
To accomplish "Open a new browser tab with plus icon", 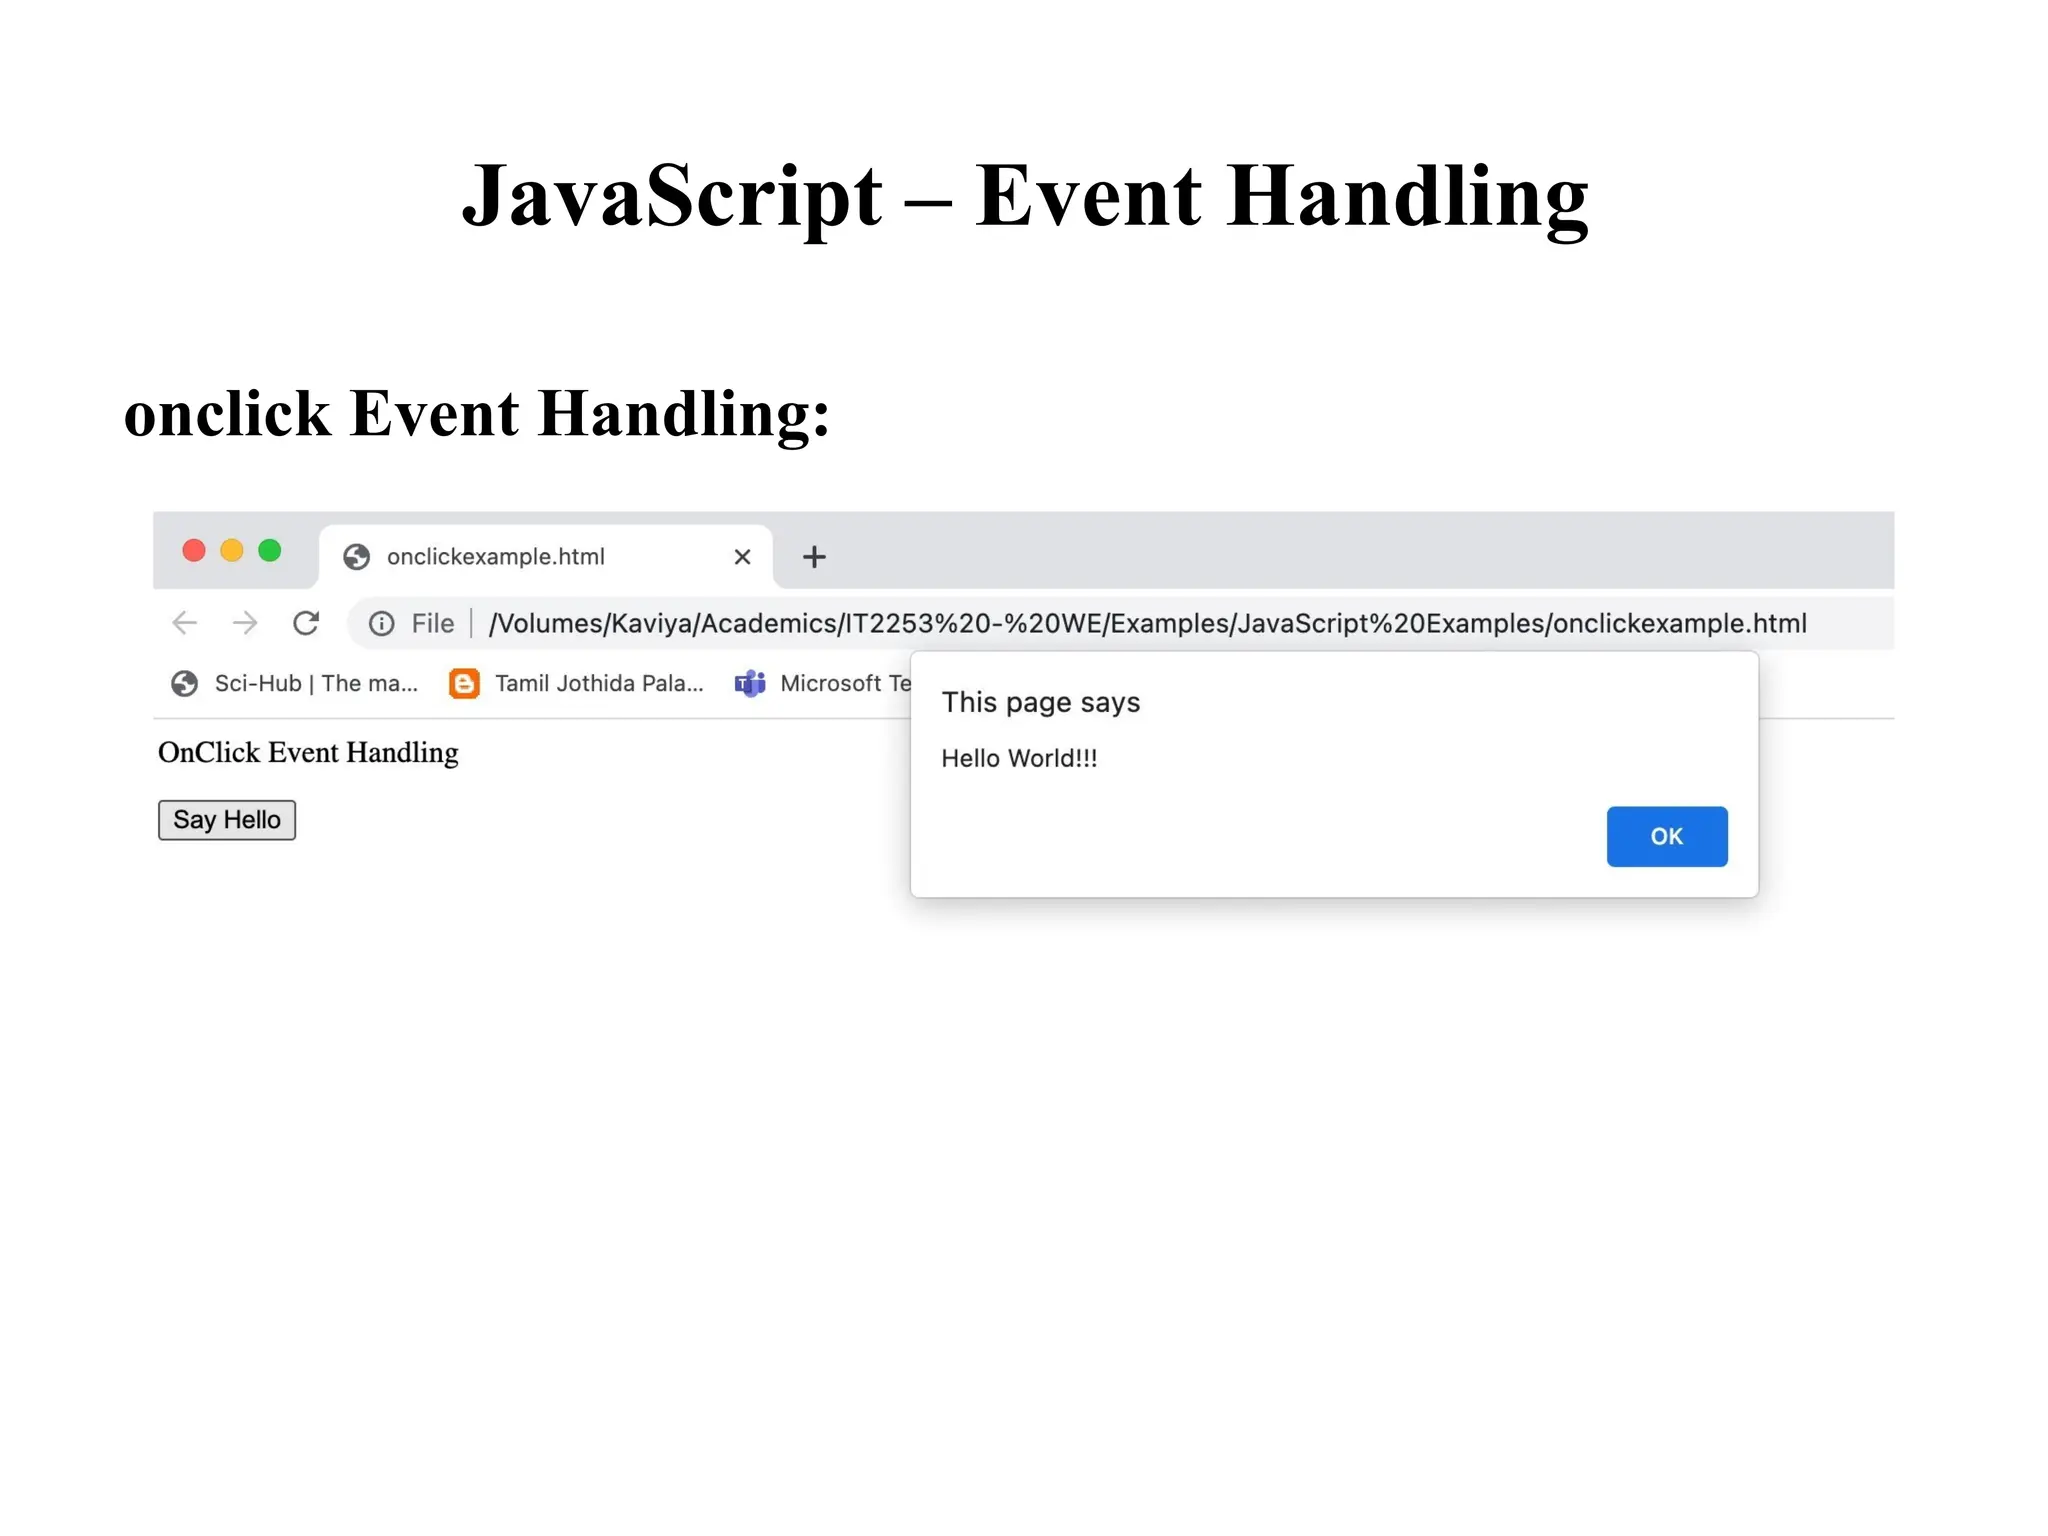I will coord(814,557).
